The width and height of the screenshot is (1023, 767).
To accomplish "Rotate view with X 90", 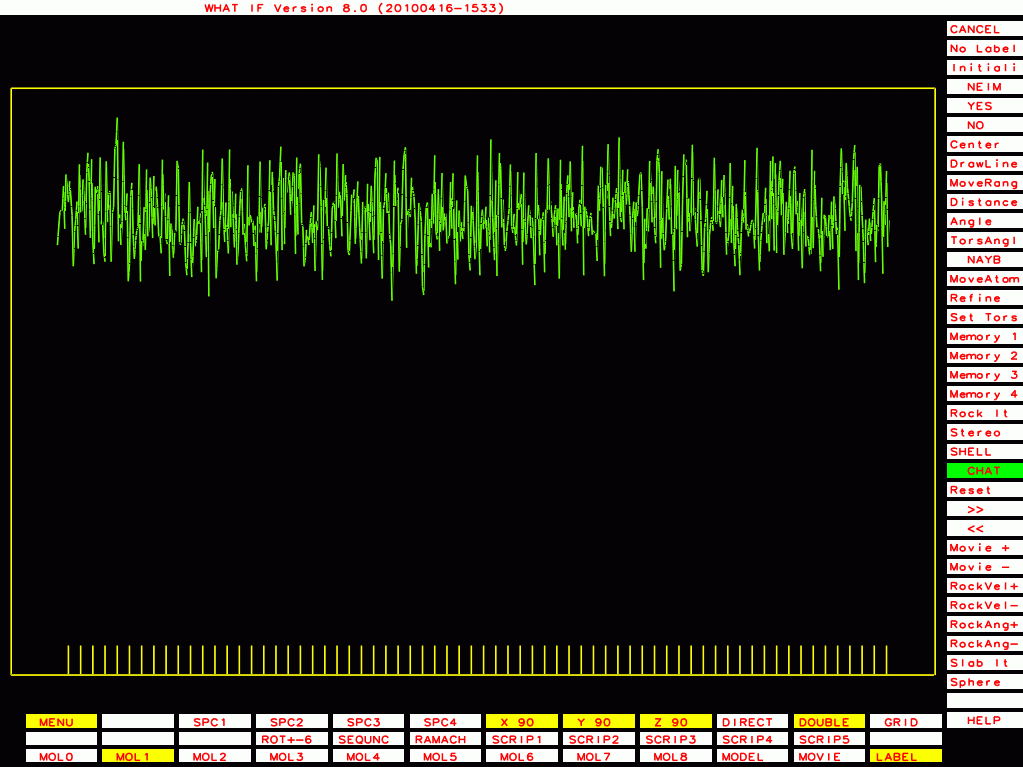I will tap(522, 722).
